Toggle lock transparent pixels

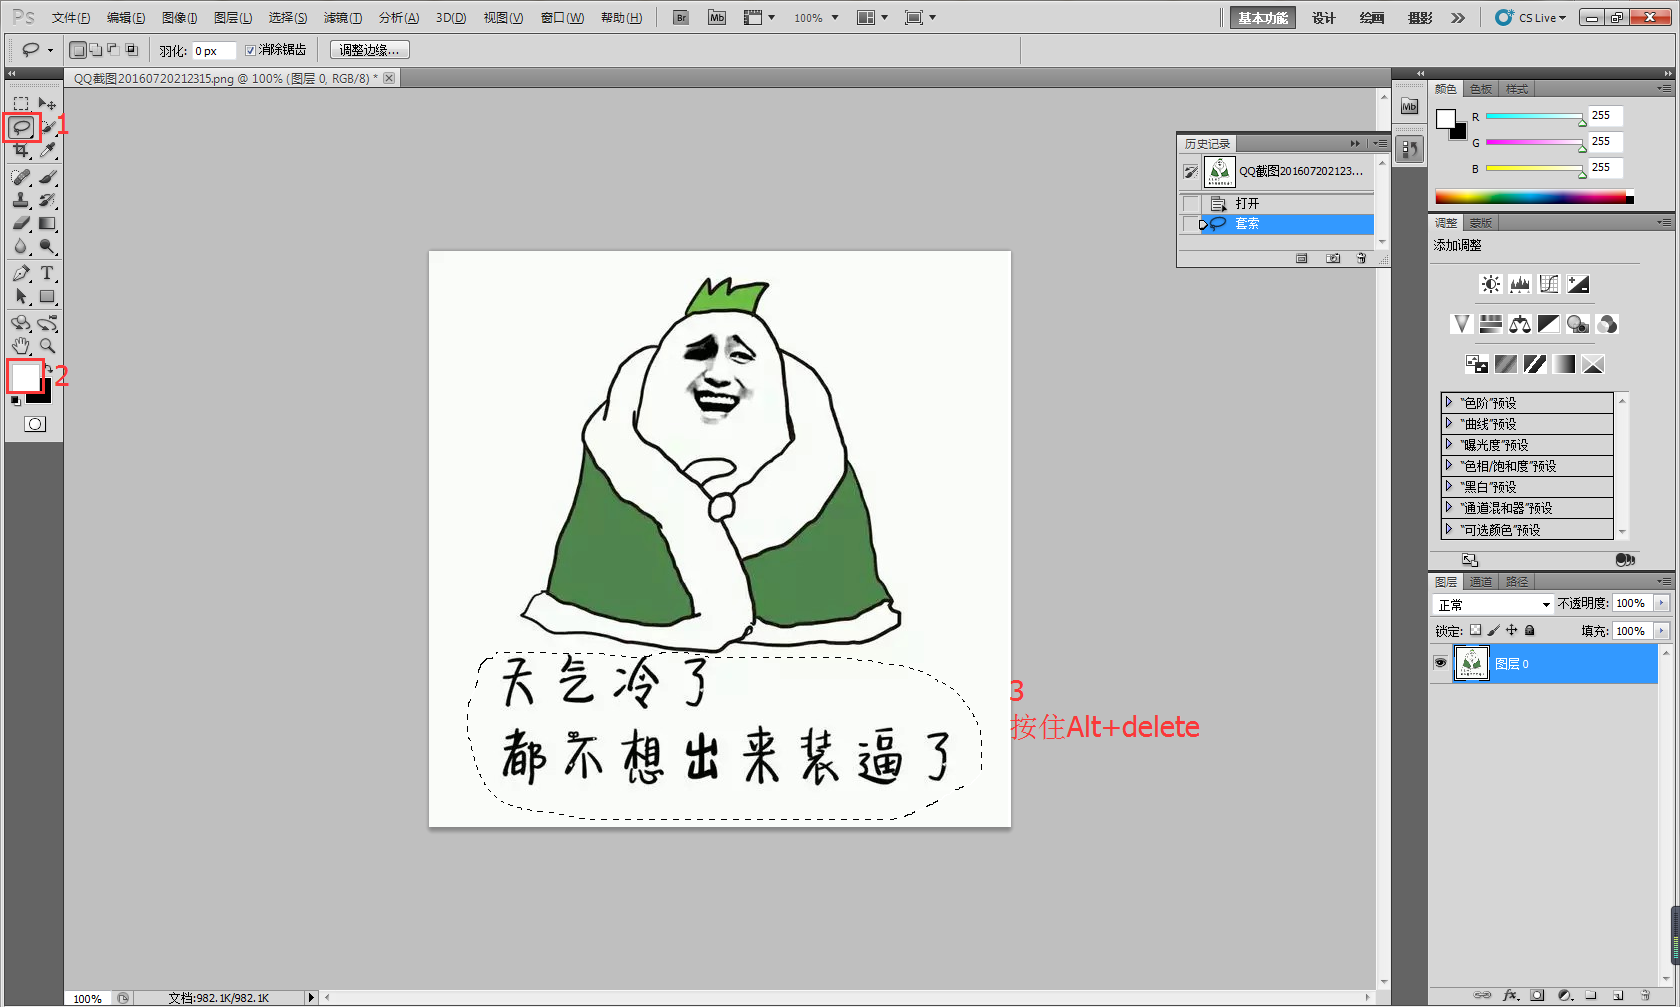(1475, 630)
